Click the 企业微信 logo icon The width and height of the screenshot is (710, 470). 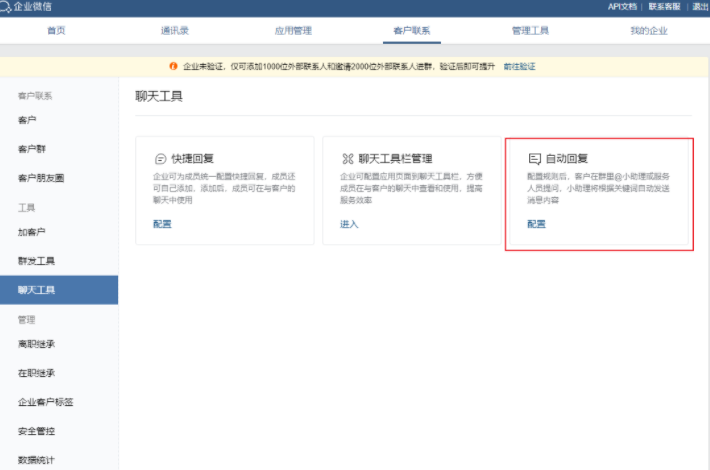[x=8, y=7]
